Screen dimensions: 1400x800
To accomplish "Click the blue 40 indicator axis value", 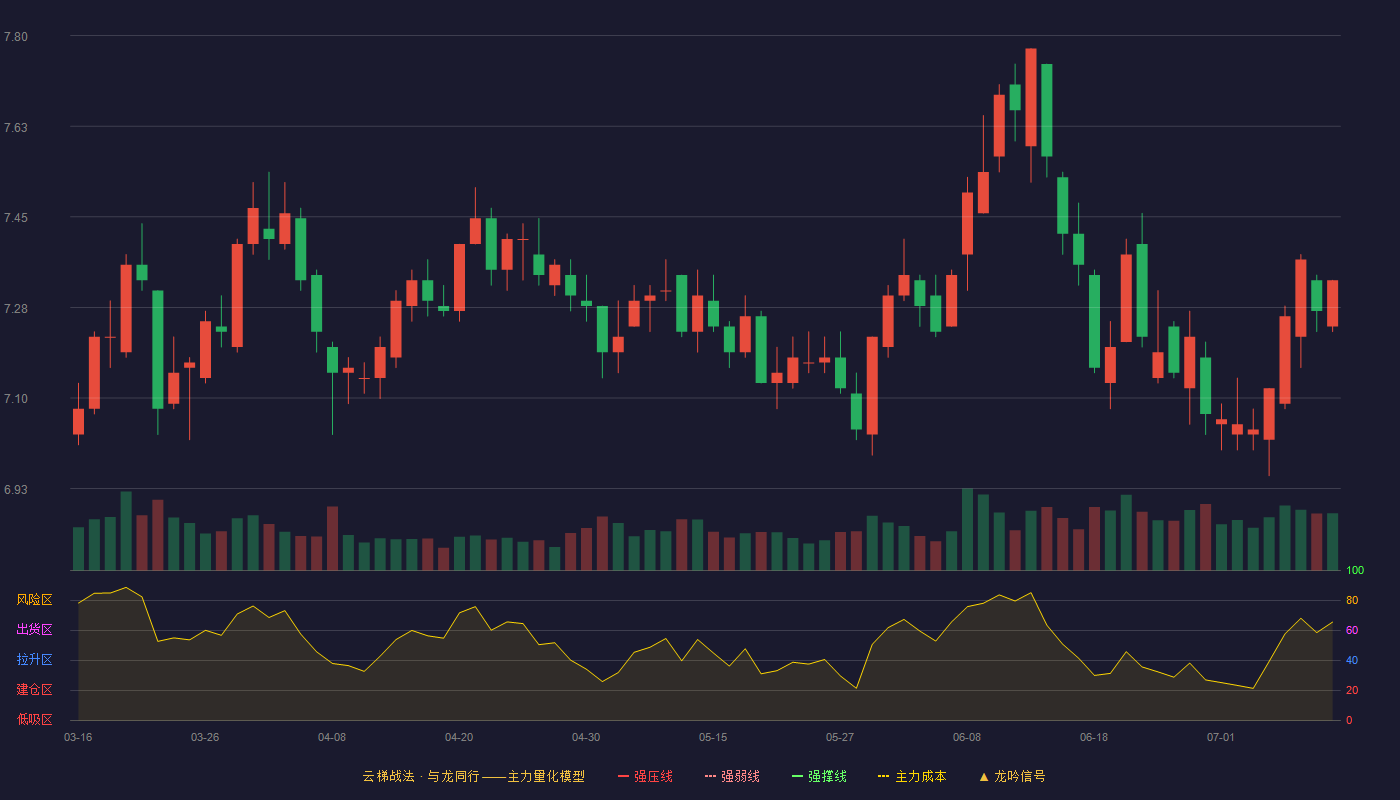I will point(1351,660).
